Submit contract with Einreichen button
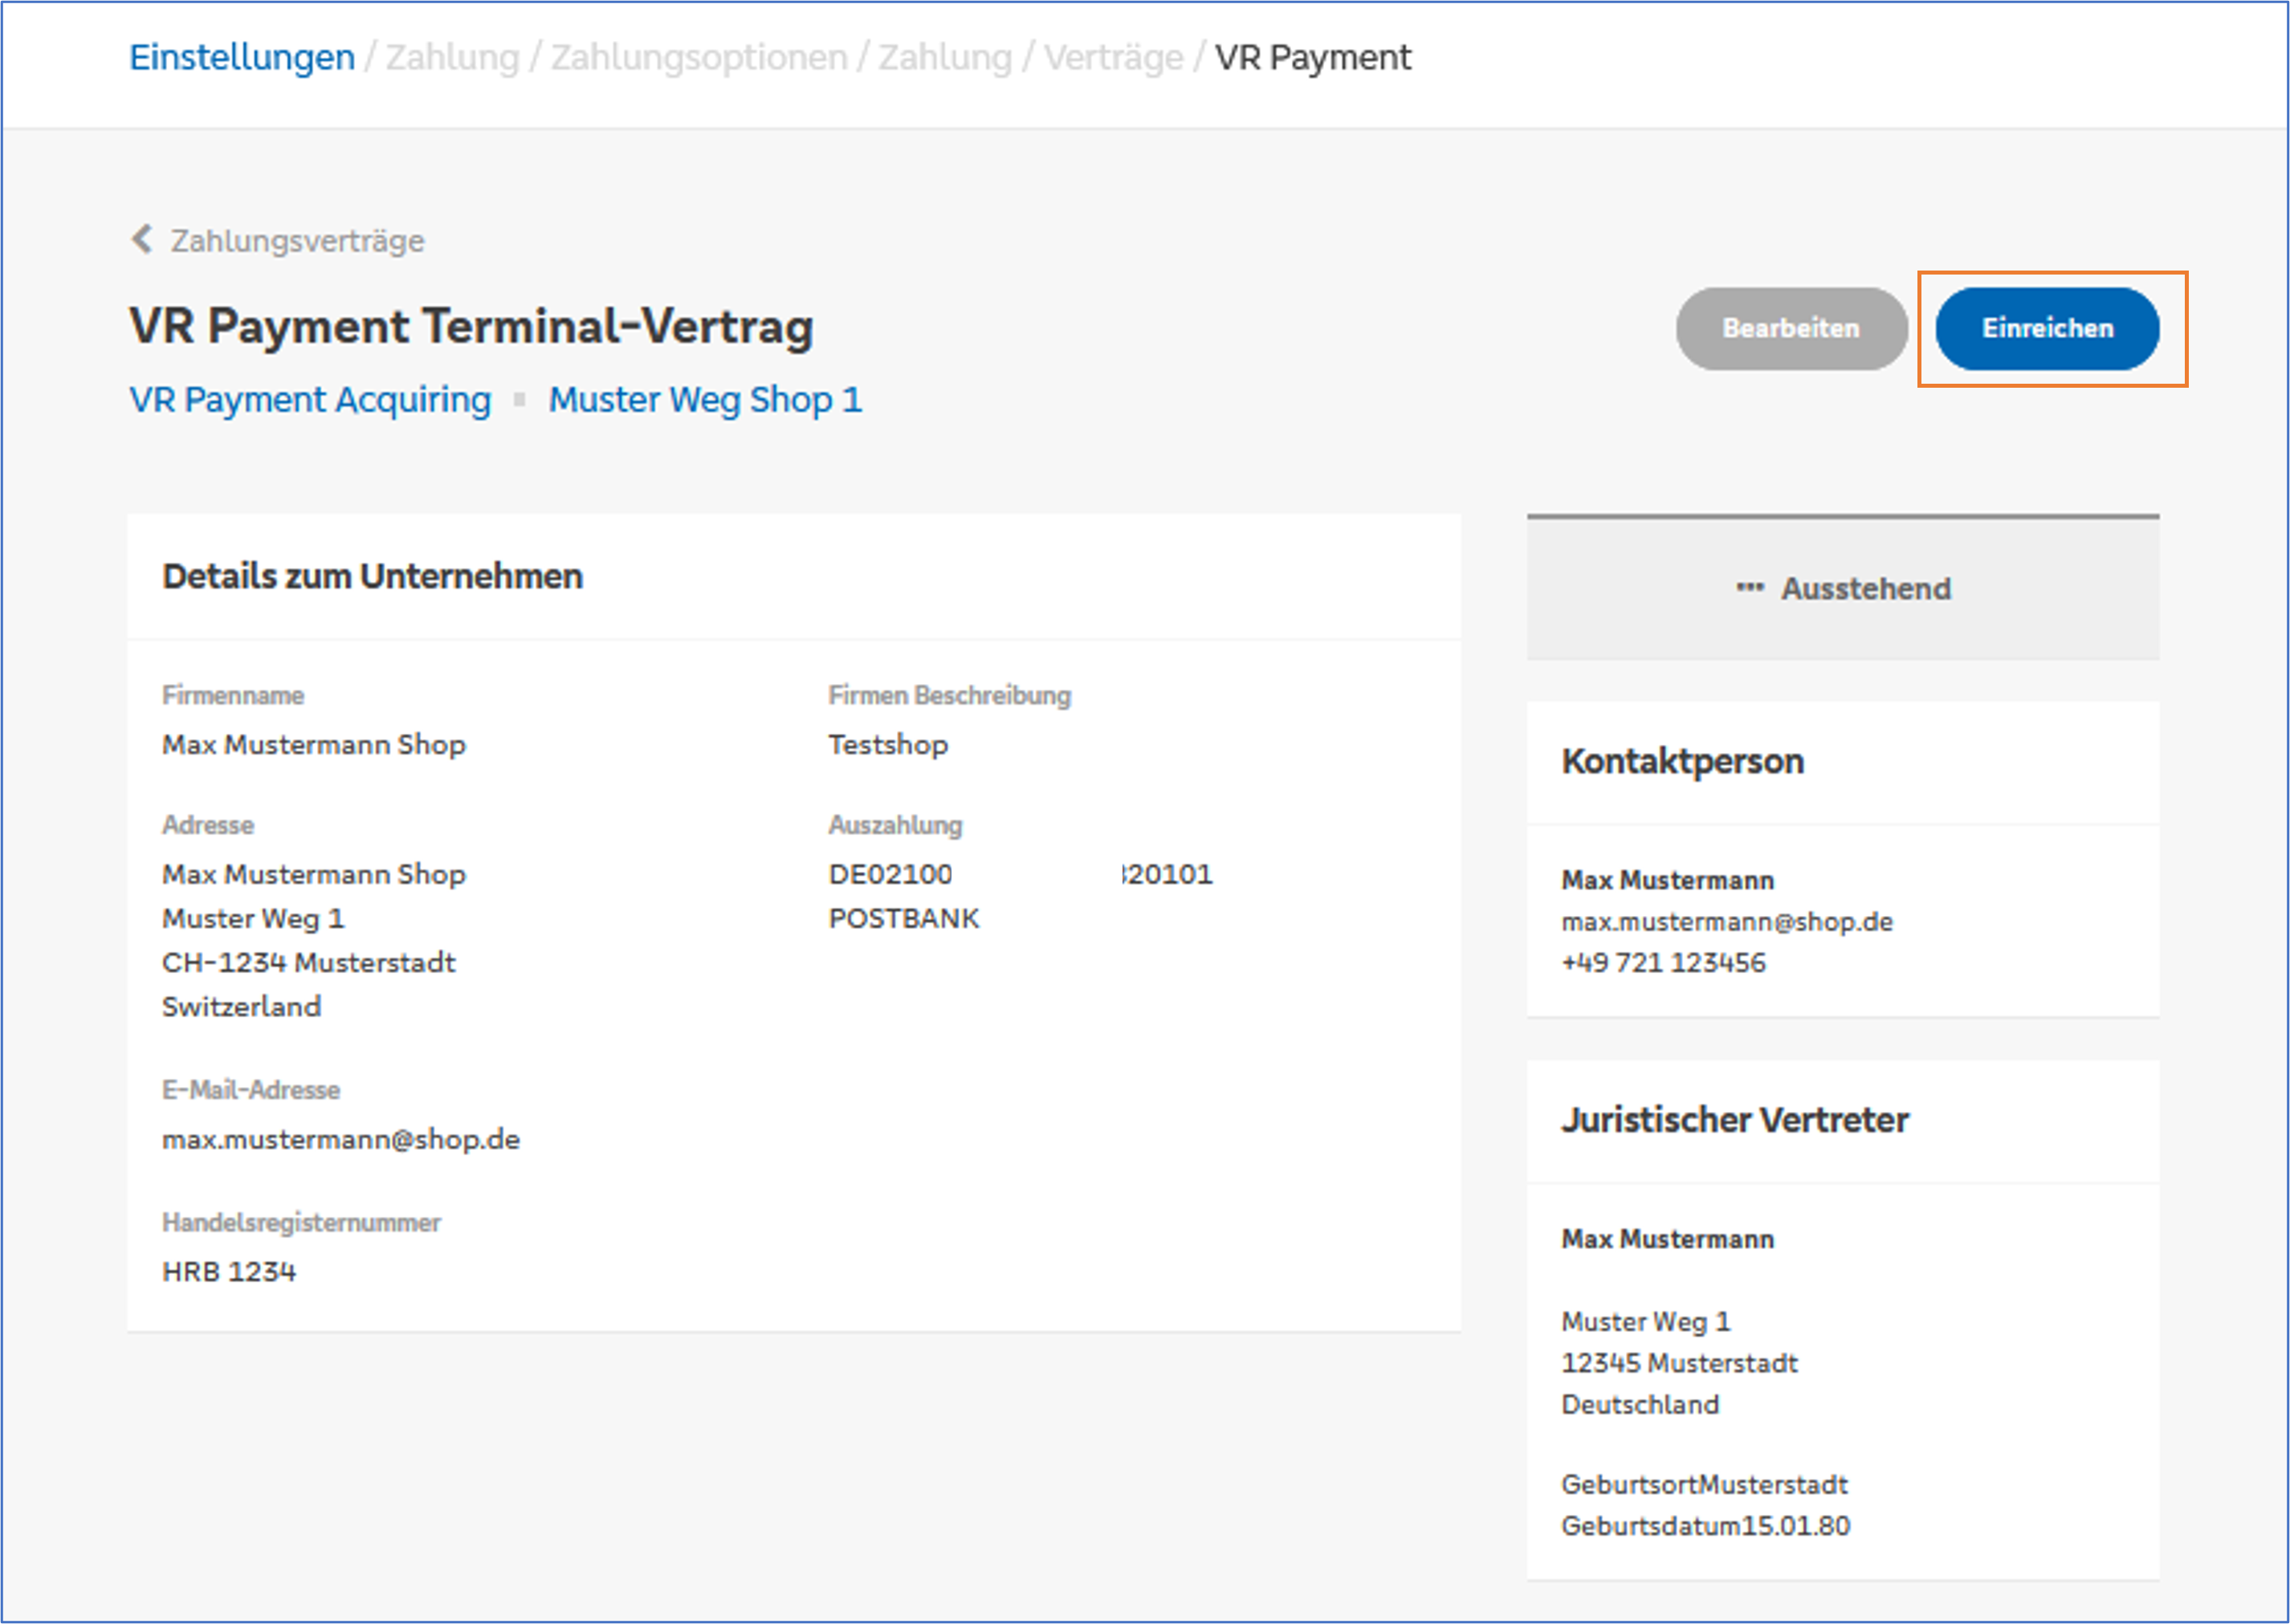This screenshot has width=2290, height=1624. pos(2047,329)
